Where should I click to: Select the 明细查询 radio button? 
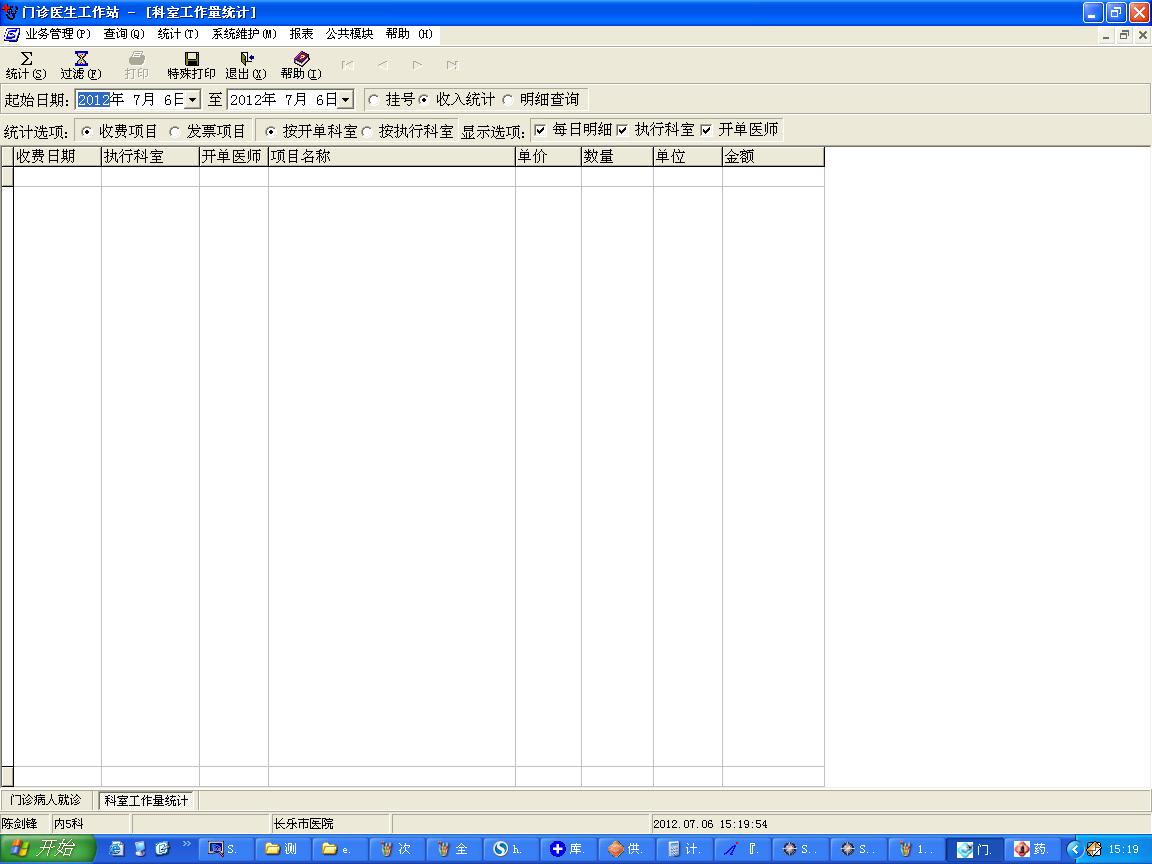[508, 100]
